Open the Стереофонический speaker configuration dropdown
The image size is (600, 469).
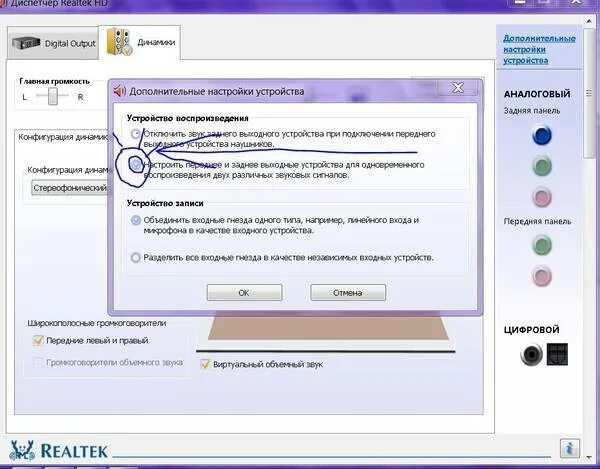coord(70,188)
